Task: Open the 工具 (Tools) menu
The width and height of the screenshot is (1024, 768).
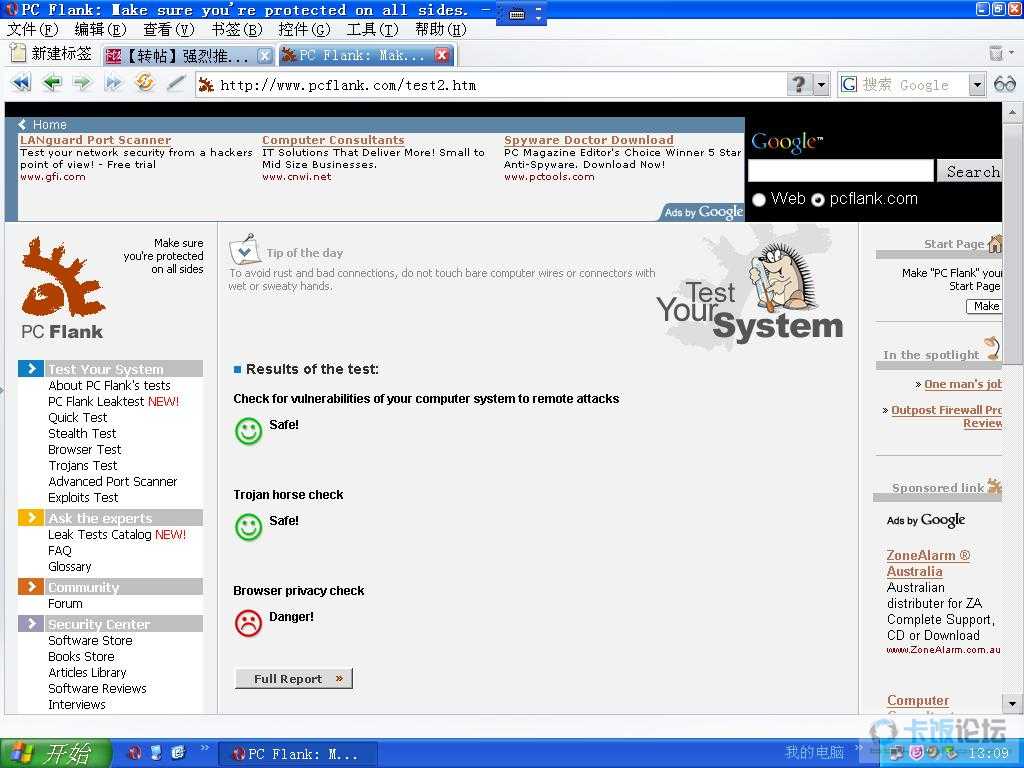Action: click(372, 30)
